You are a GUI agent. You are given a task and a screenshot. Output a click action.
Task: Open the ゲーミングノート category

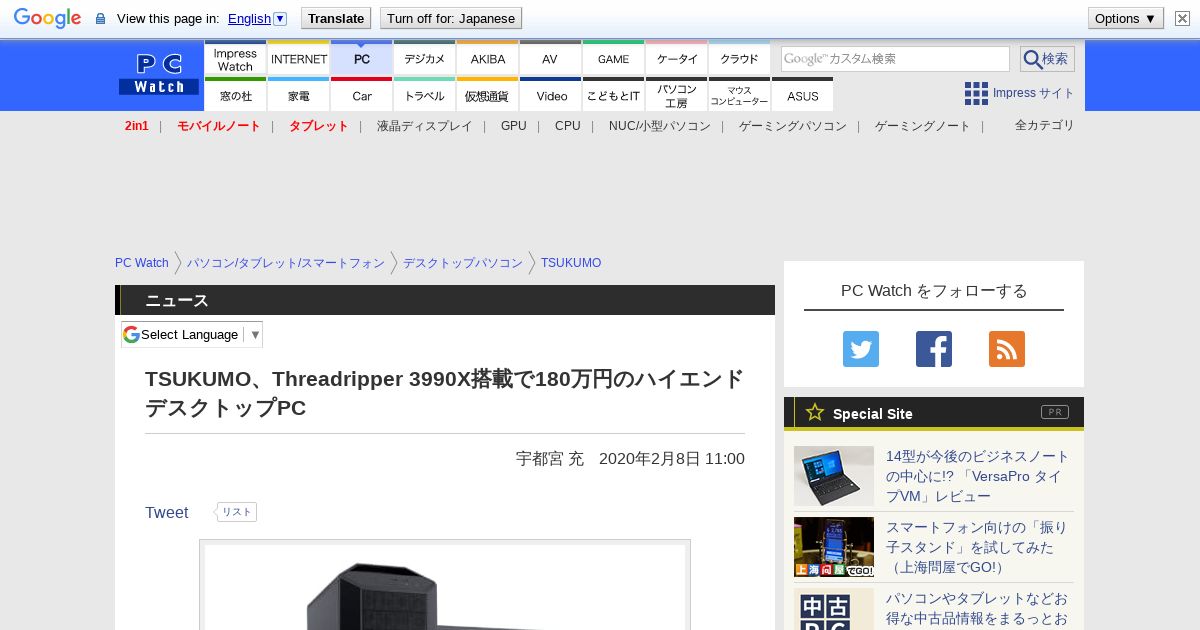(923, 126)
